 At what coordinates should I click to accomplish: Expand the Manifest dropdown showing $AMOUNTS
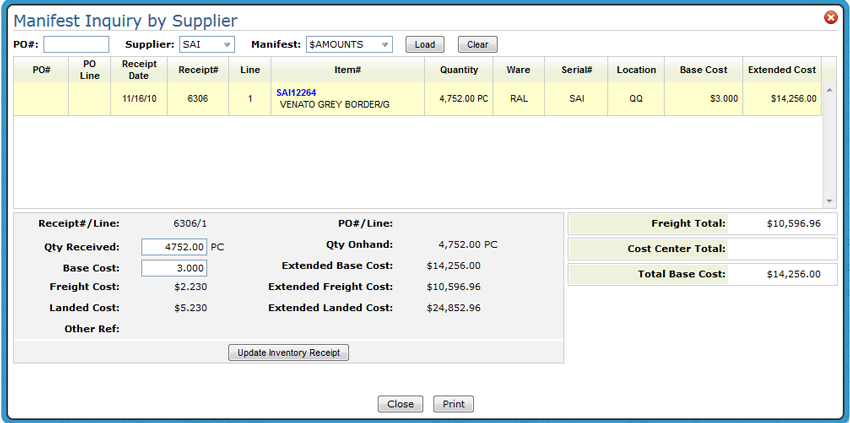(349, 45)
